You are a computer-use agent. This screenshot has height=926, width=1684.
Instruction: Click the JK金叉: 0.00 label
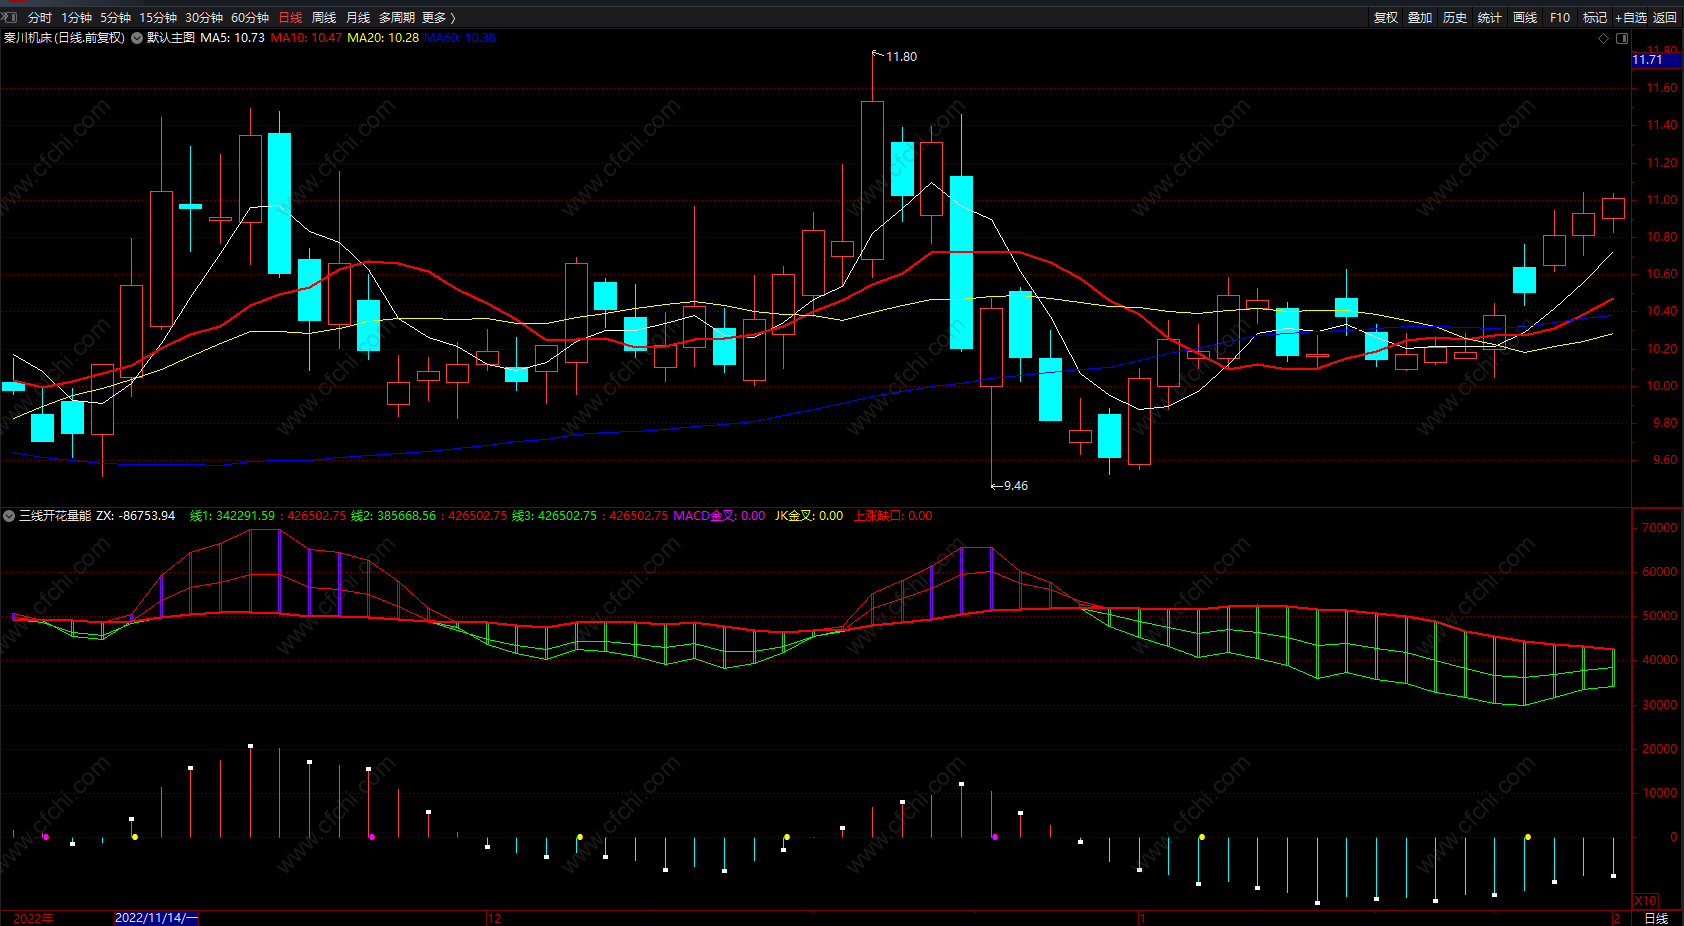coord(809,516)
